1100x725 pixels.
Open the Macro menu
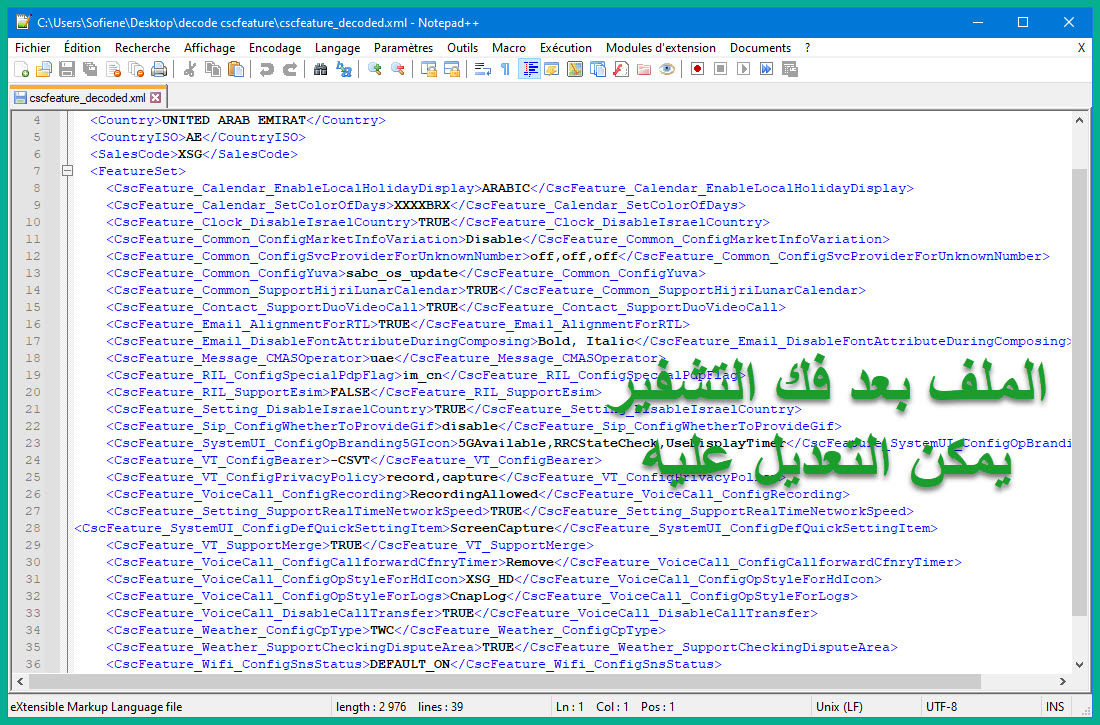(x=509, y=48)
